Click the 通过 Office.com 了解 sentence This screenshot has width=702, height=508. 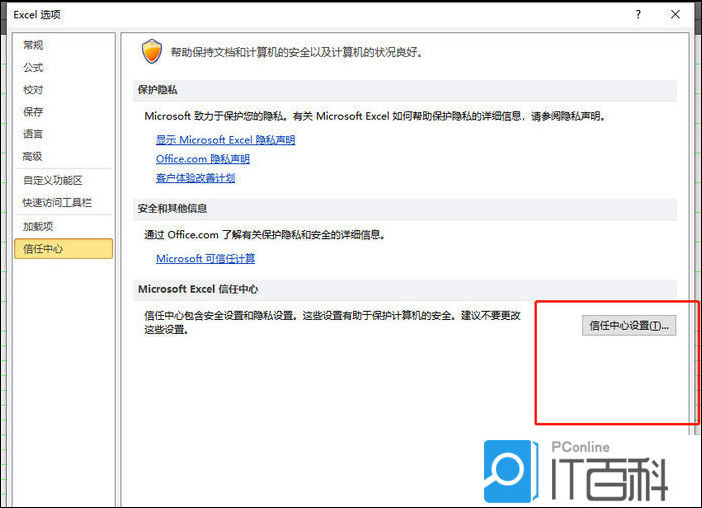265,235
